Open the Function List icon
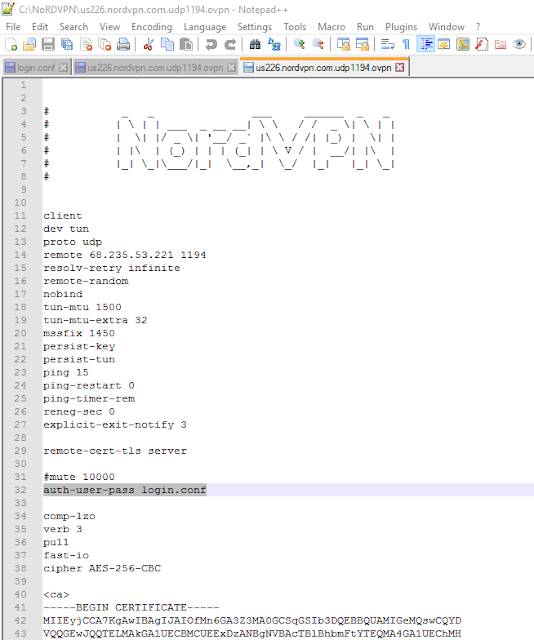Viewport: 534px width, 640px height. point(482,44)
